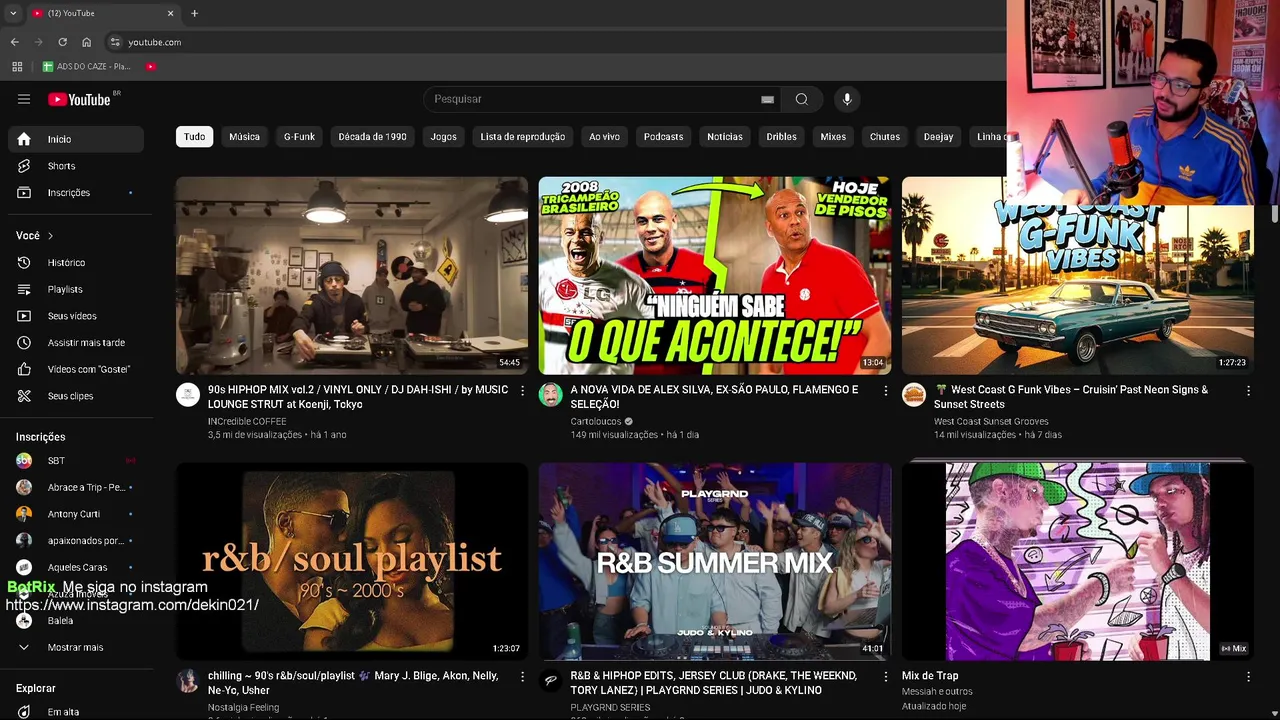This screenshot has width=1280, height=720.
Task: Open options menu for West Coast G Funk video
Action: tap(1248, 390)
